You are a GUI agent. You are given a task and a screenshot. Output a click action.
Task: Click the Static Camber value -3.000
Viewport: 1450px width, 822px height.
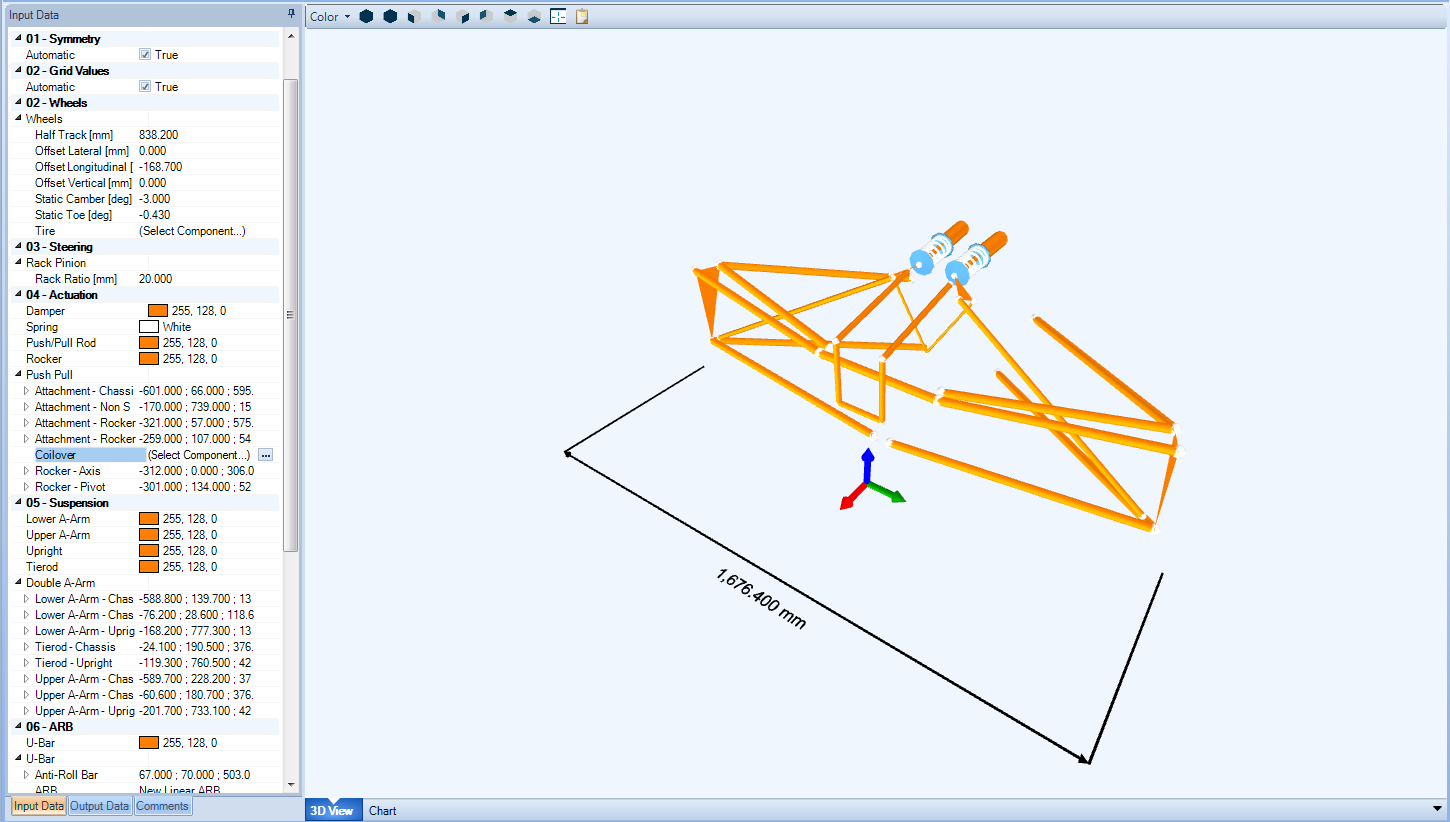155,199
